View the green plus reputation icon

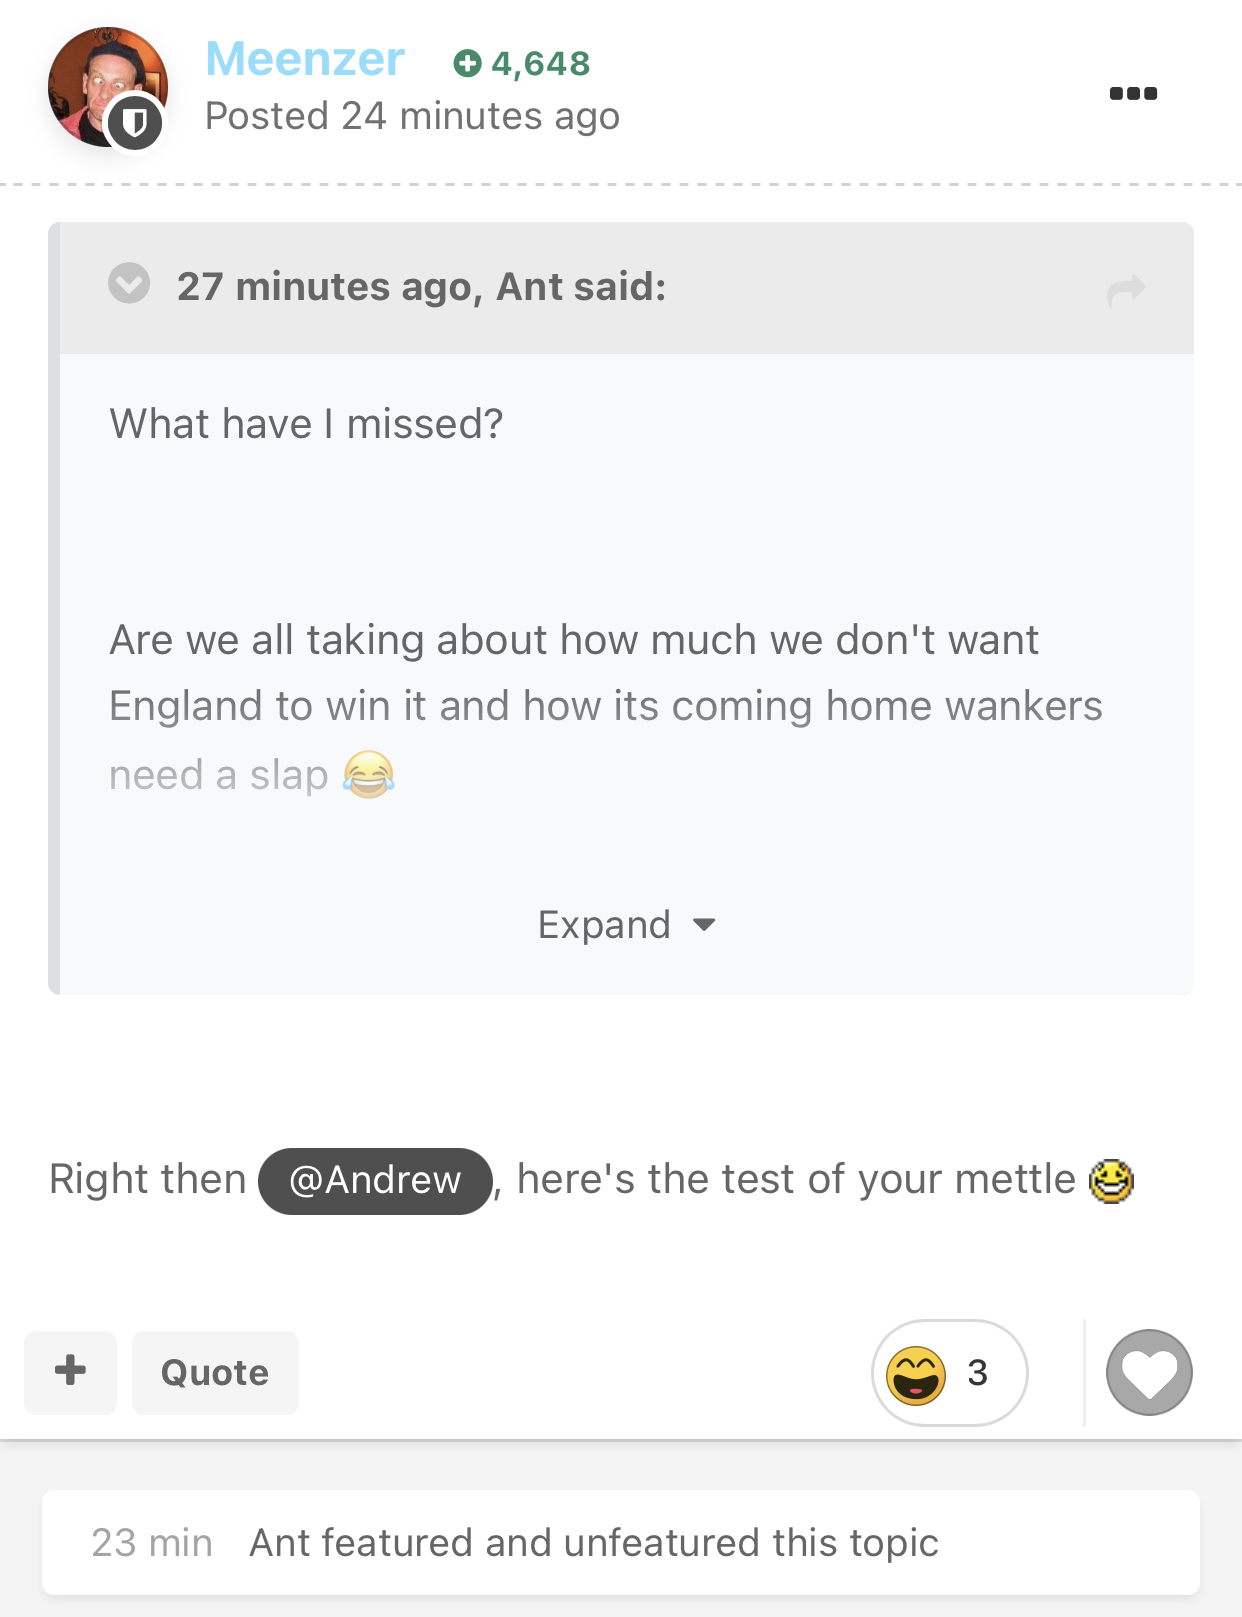coord(467,64)
